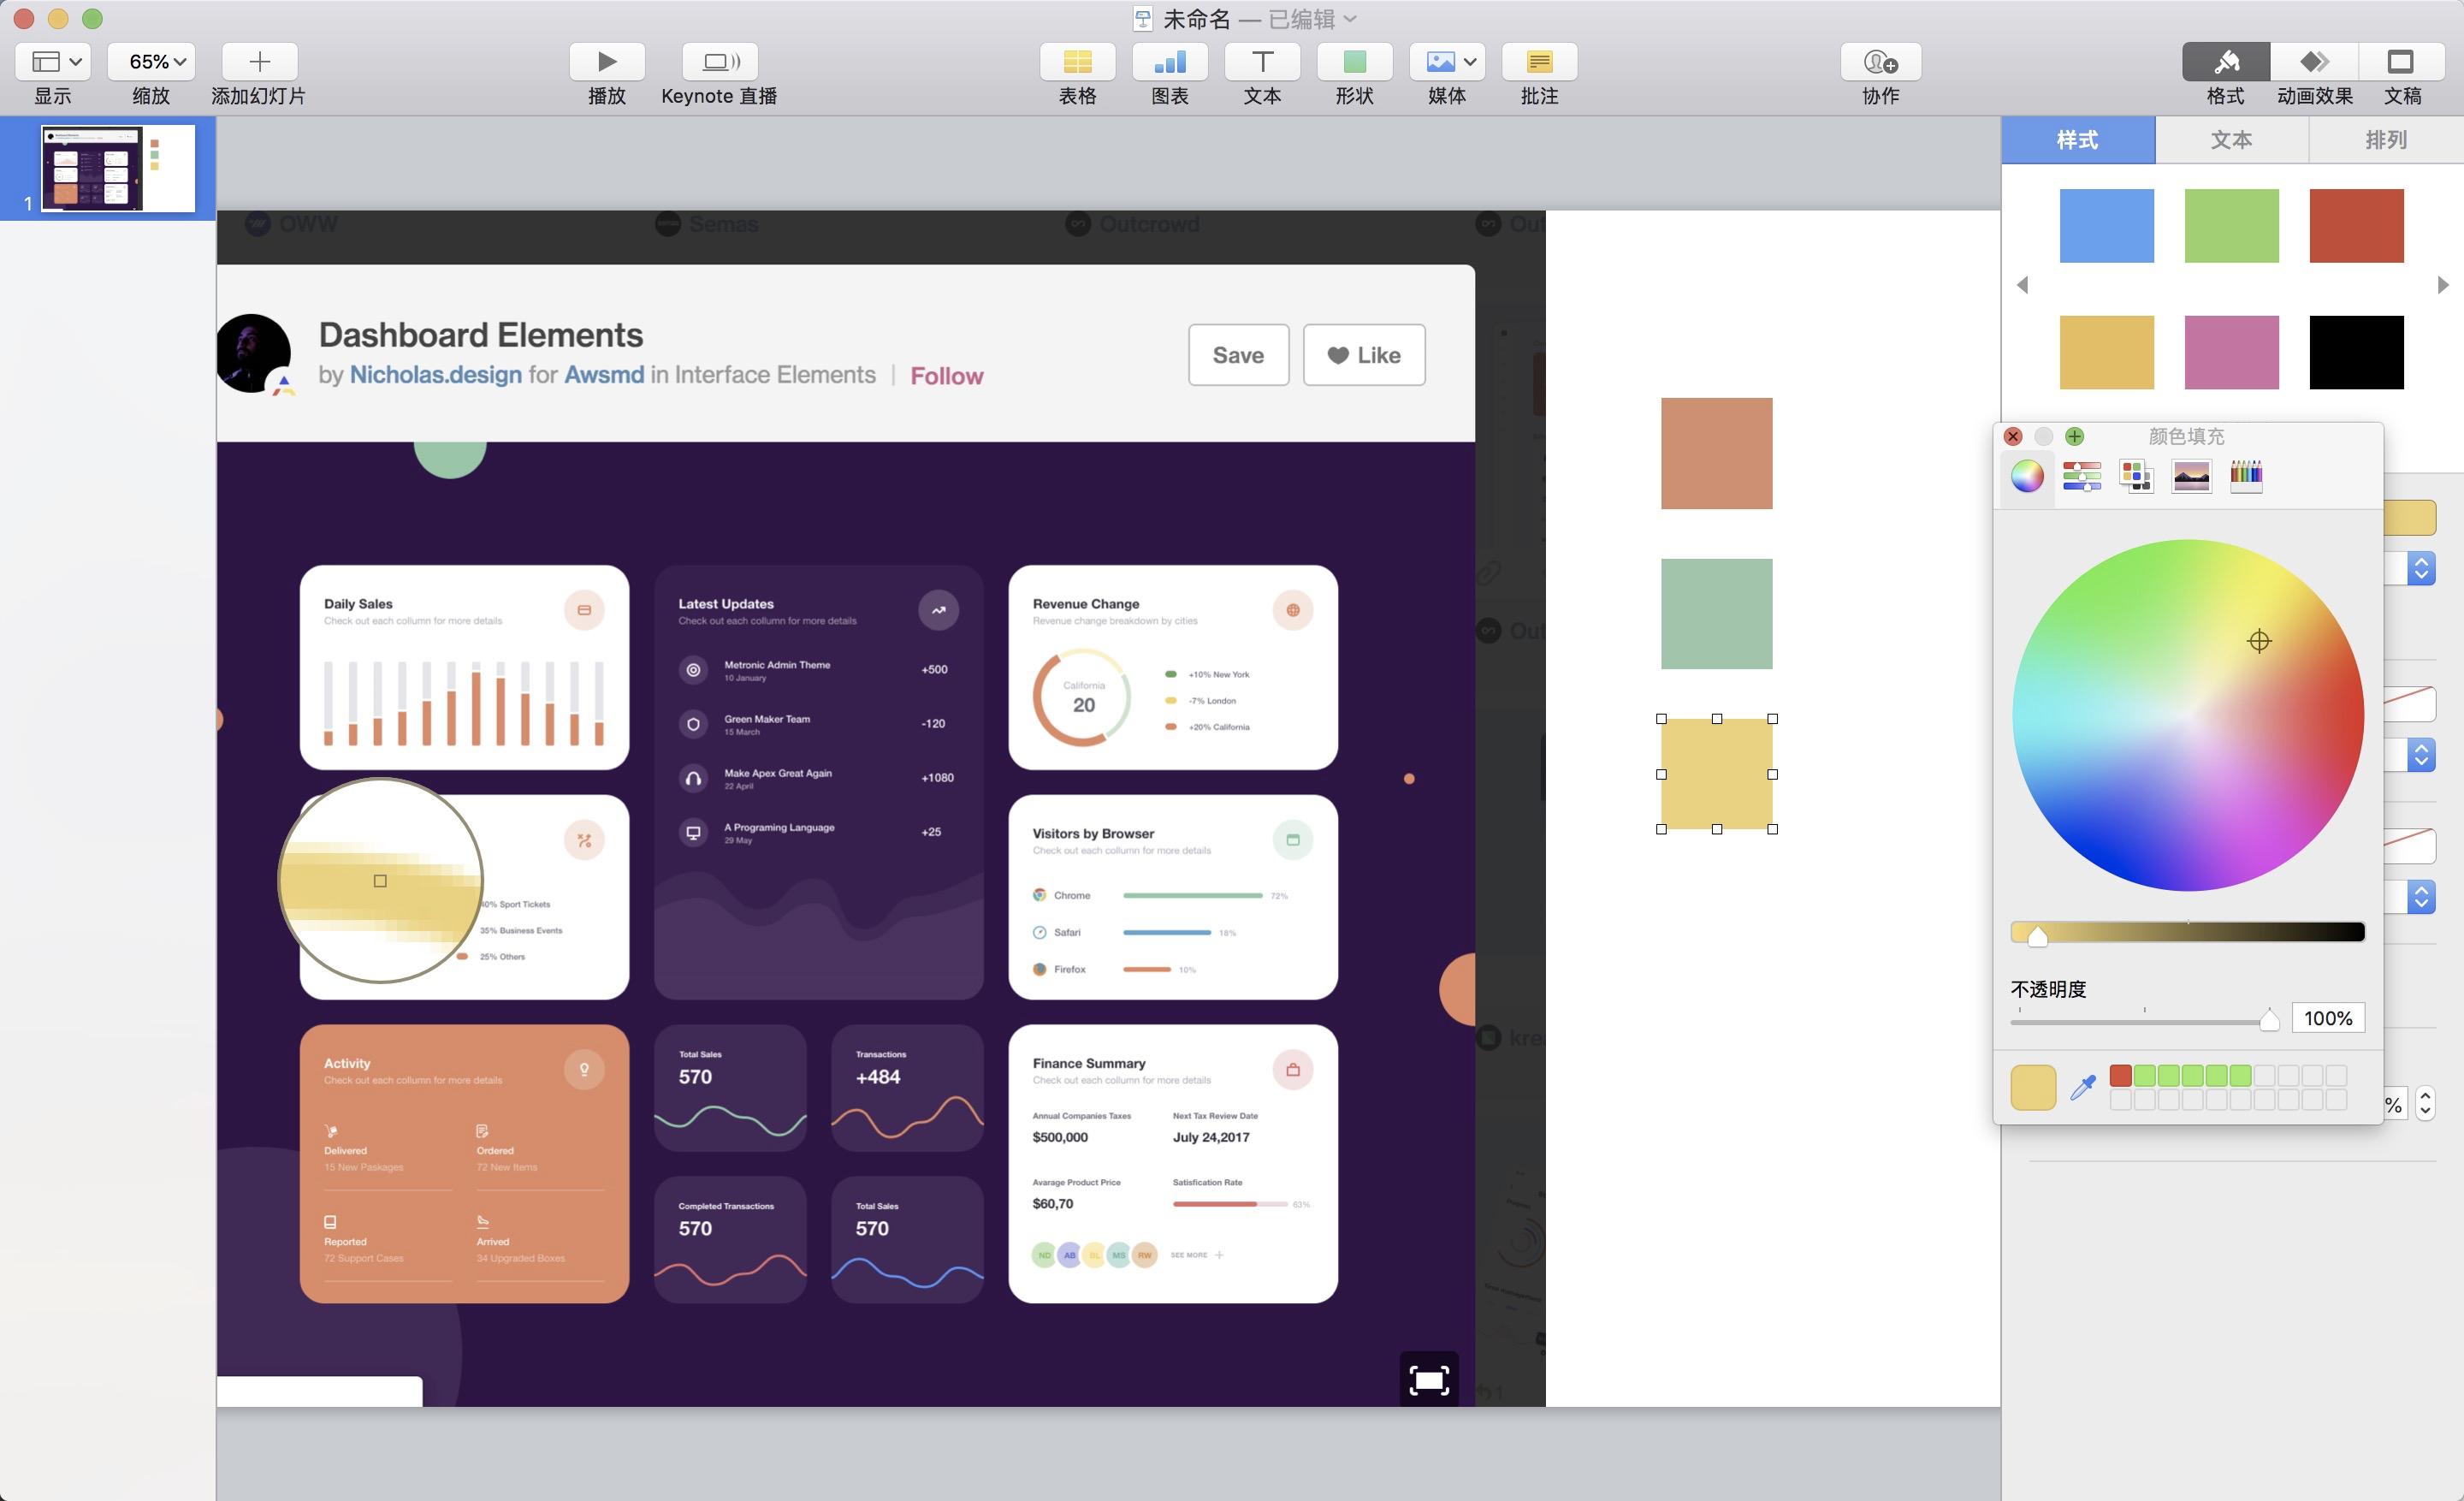The image size is (2464, 1501).
Task: Switch to the Arrange tab in inspector
Action: click(x=2386, y=140)
